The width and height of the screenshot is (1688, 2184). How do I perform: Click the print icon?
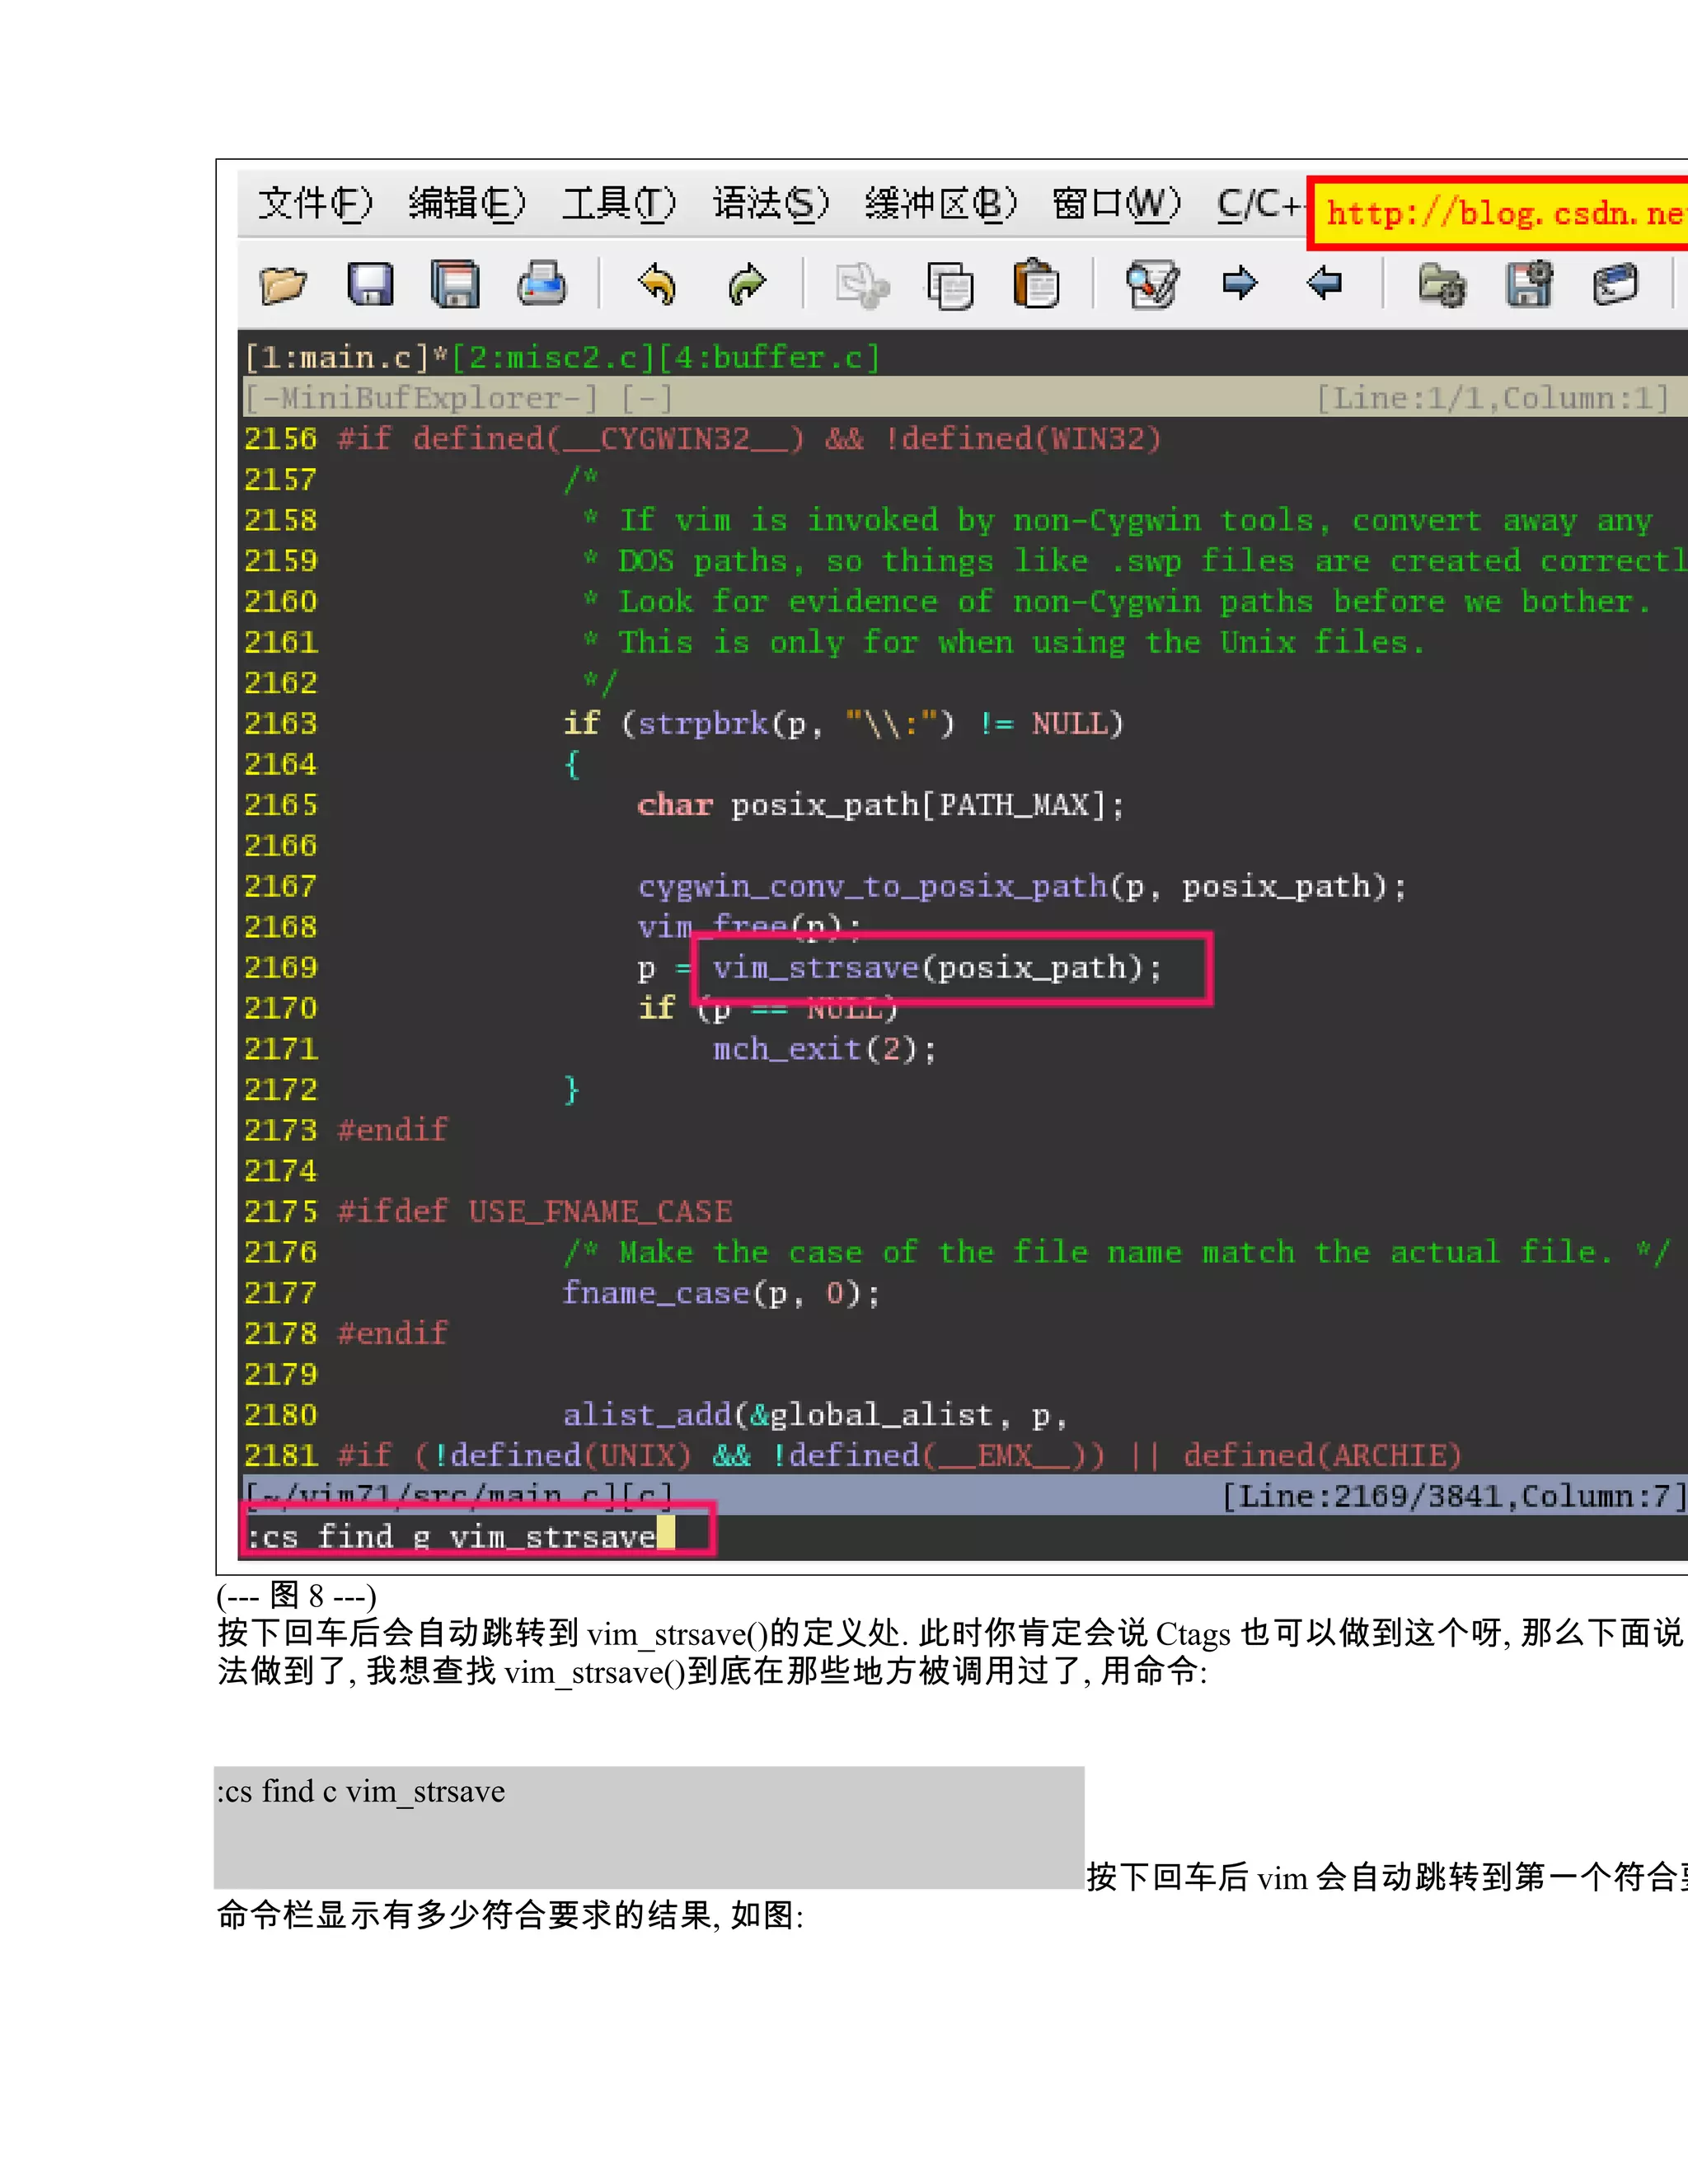(542, 284)
